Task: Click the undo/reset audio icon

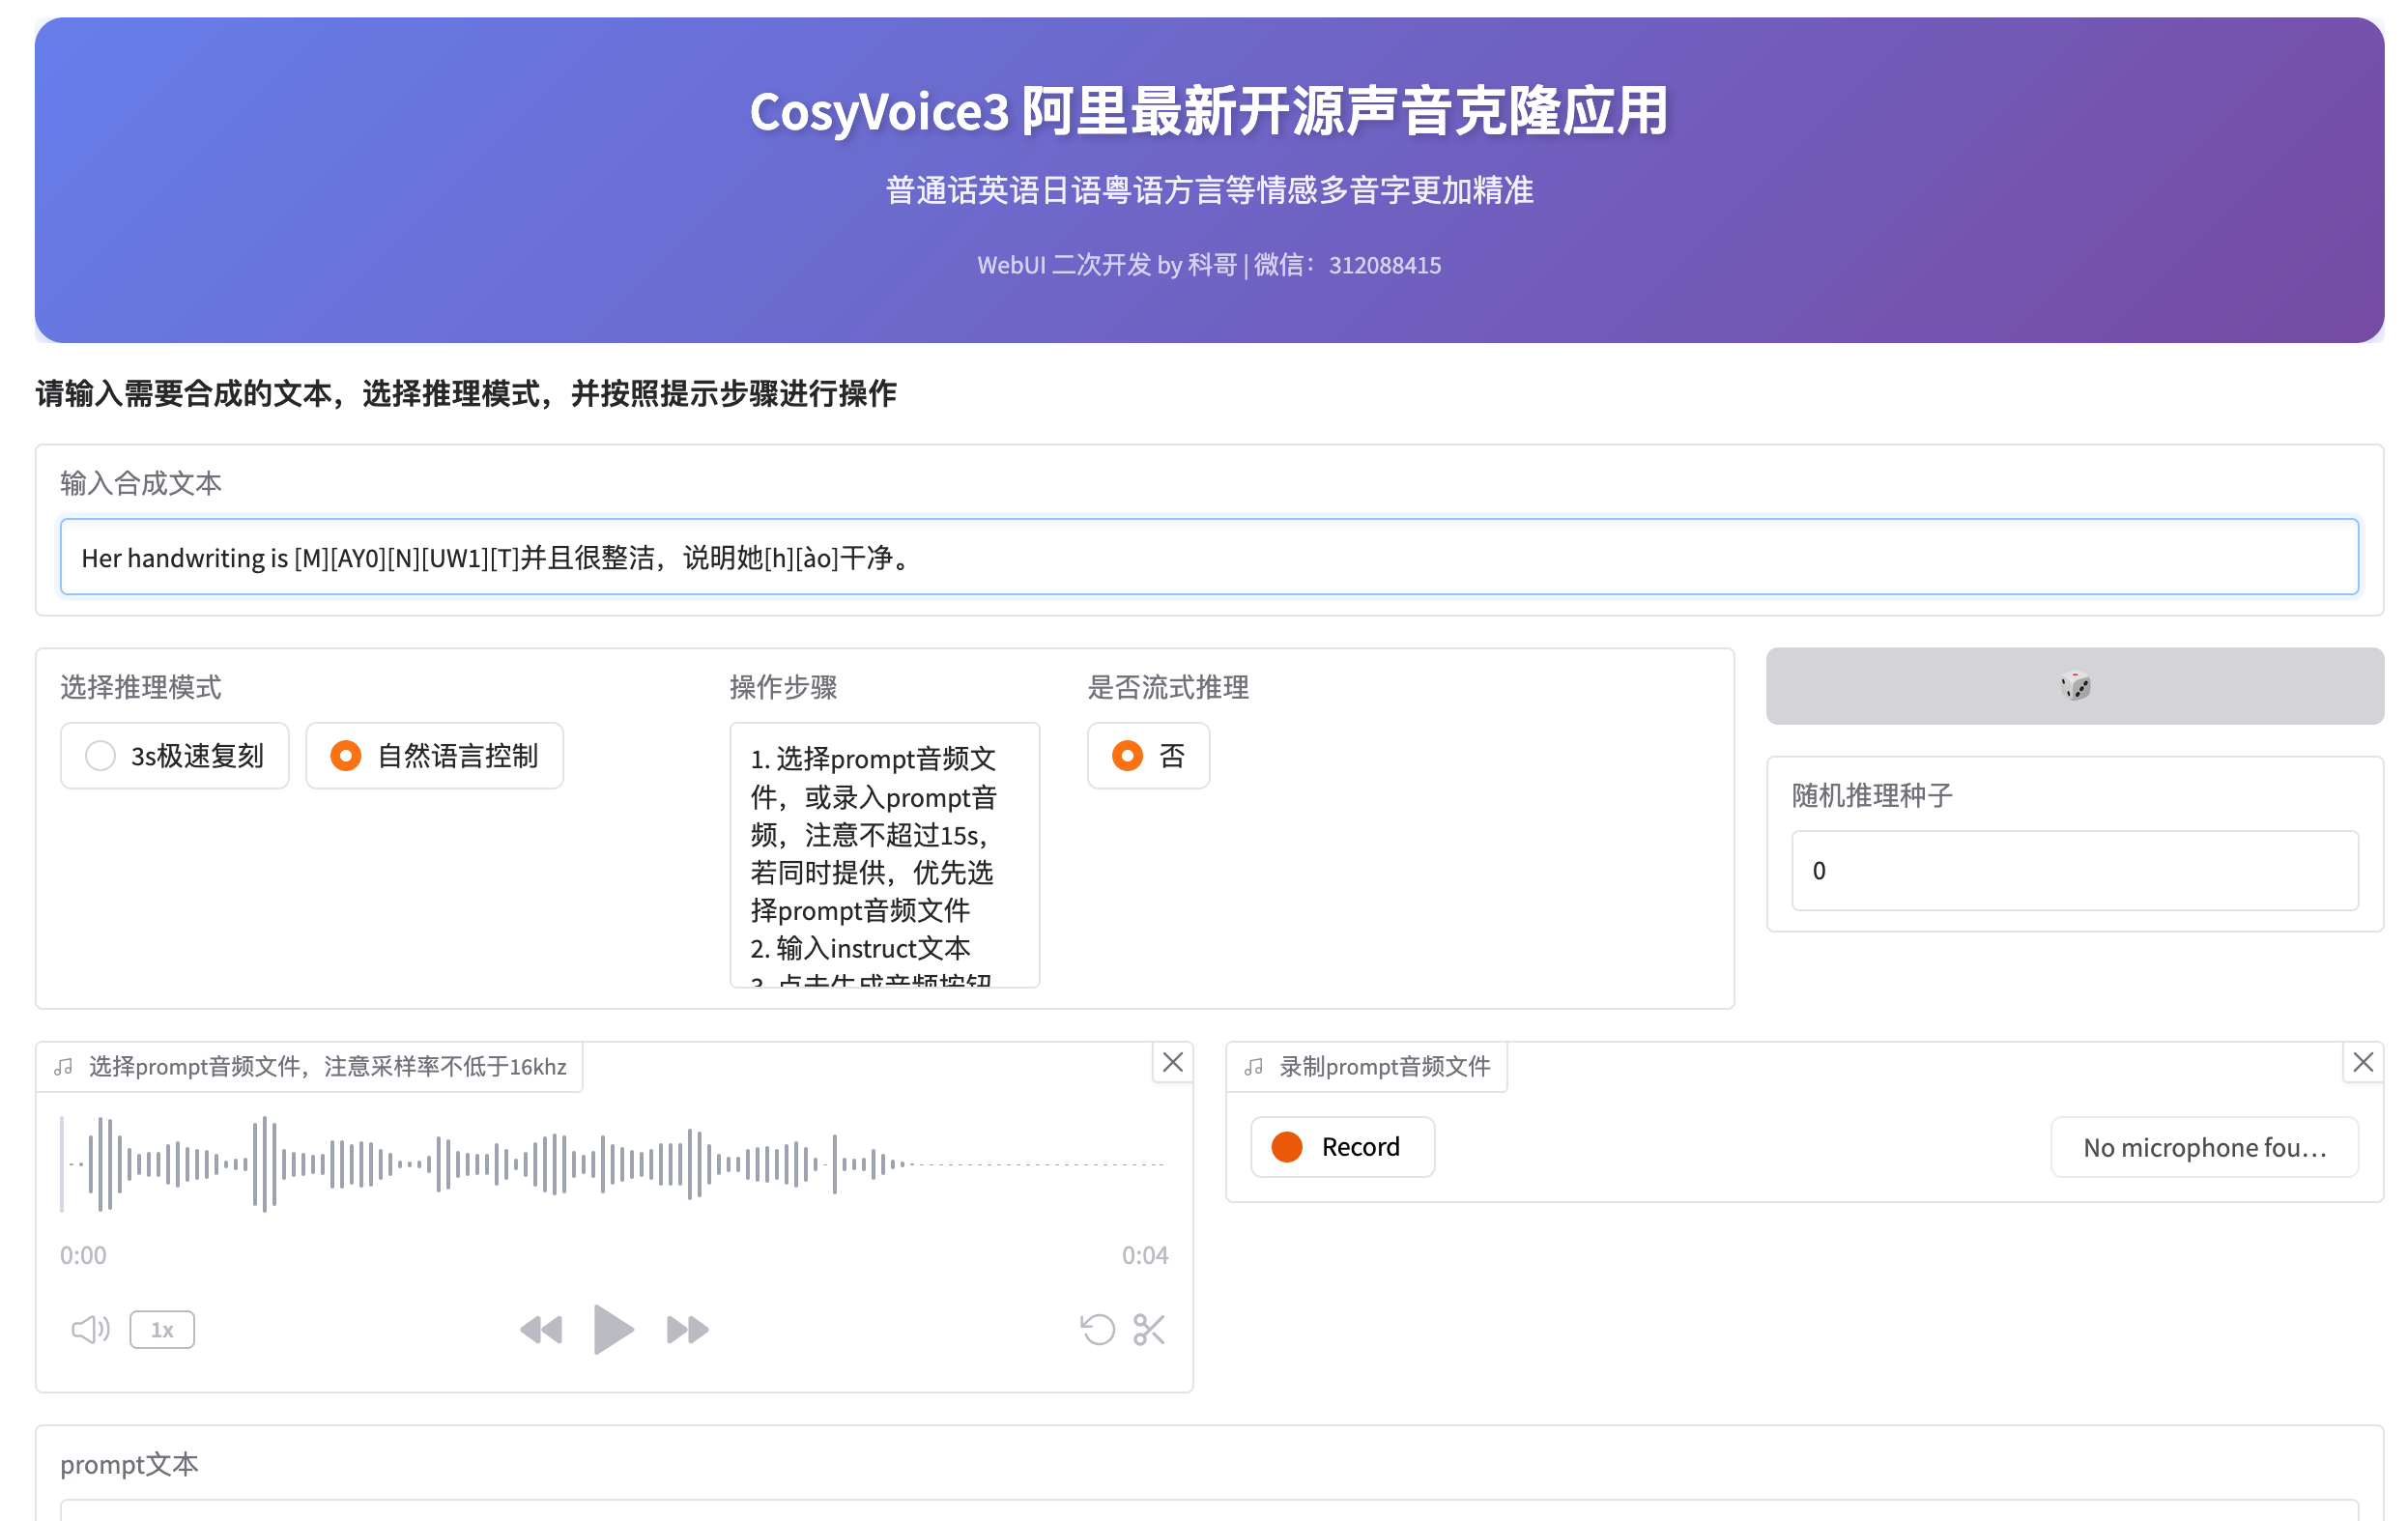Action: [1097, 1329]
